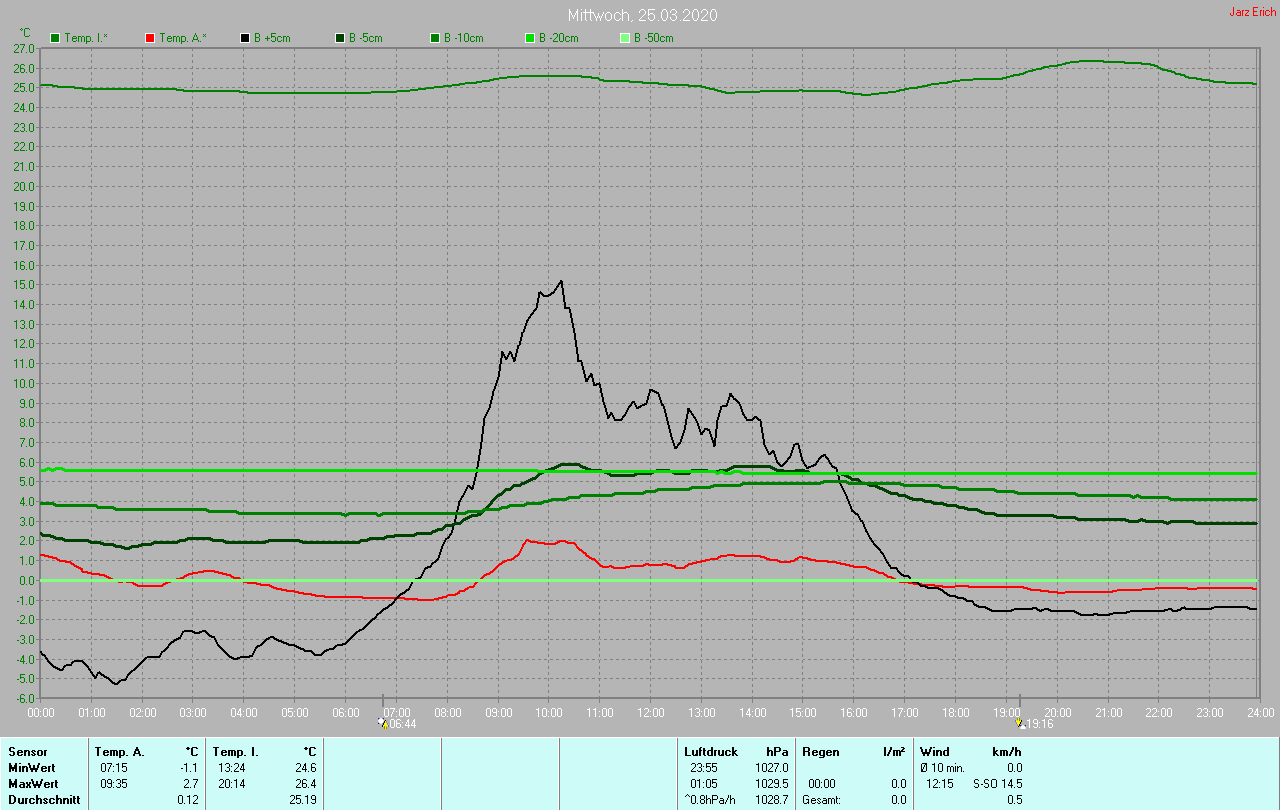Click the '-6.0' label on the temperature axis
Viewport: 1280px width, 810px height.
(24, 699)
